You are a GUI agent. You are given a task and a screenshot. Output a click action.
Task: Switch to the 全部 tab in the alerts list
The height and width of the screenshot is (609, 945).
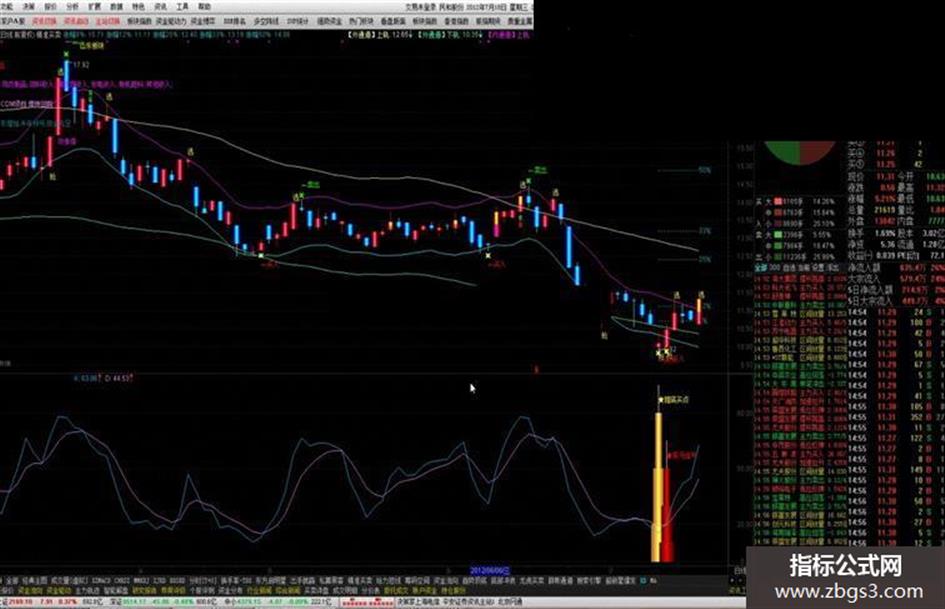761,267
